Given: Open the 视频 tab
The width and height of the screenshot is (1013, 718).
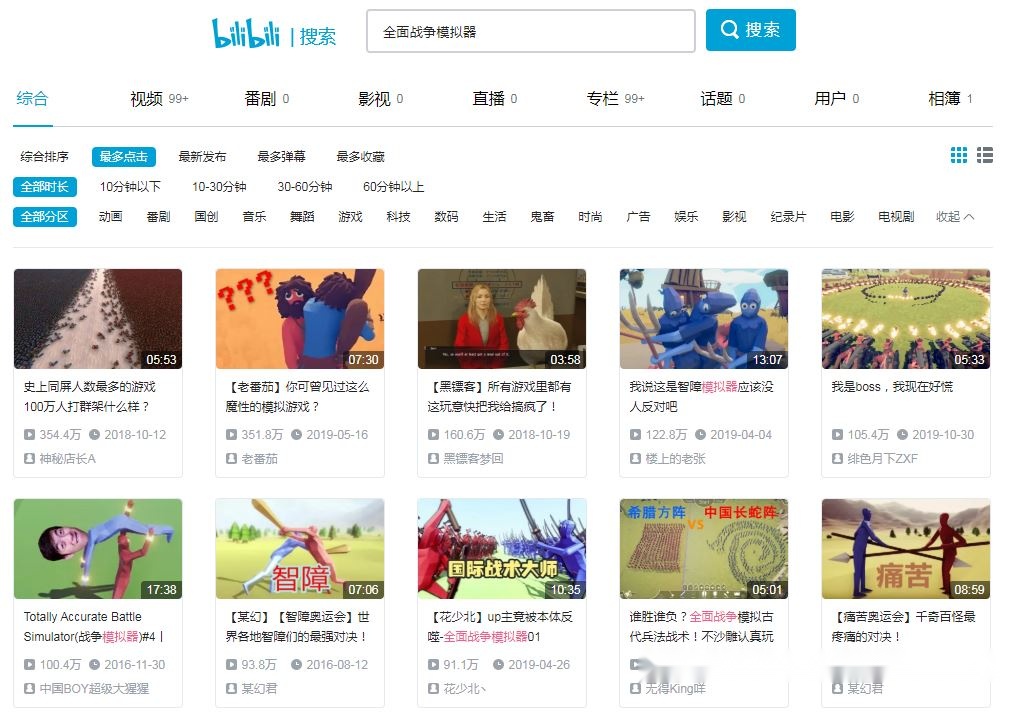Looking at the screenshot, I should pos(159,98).
